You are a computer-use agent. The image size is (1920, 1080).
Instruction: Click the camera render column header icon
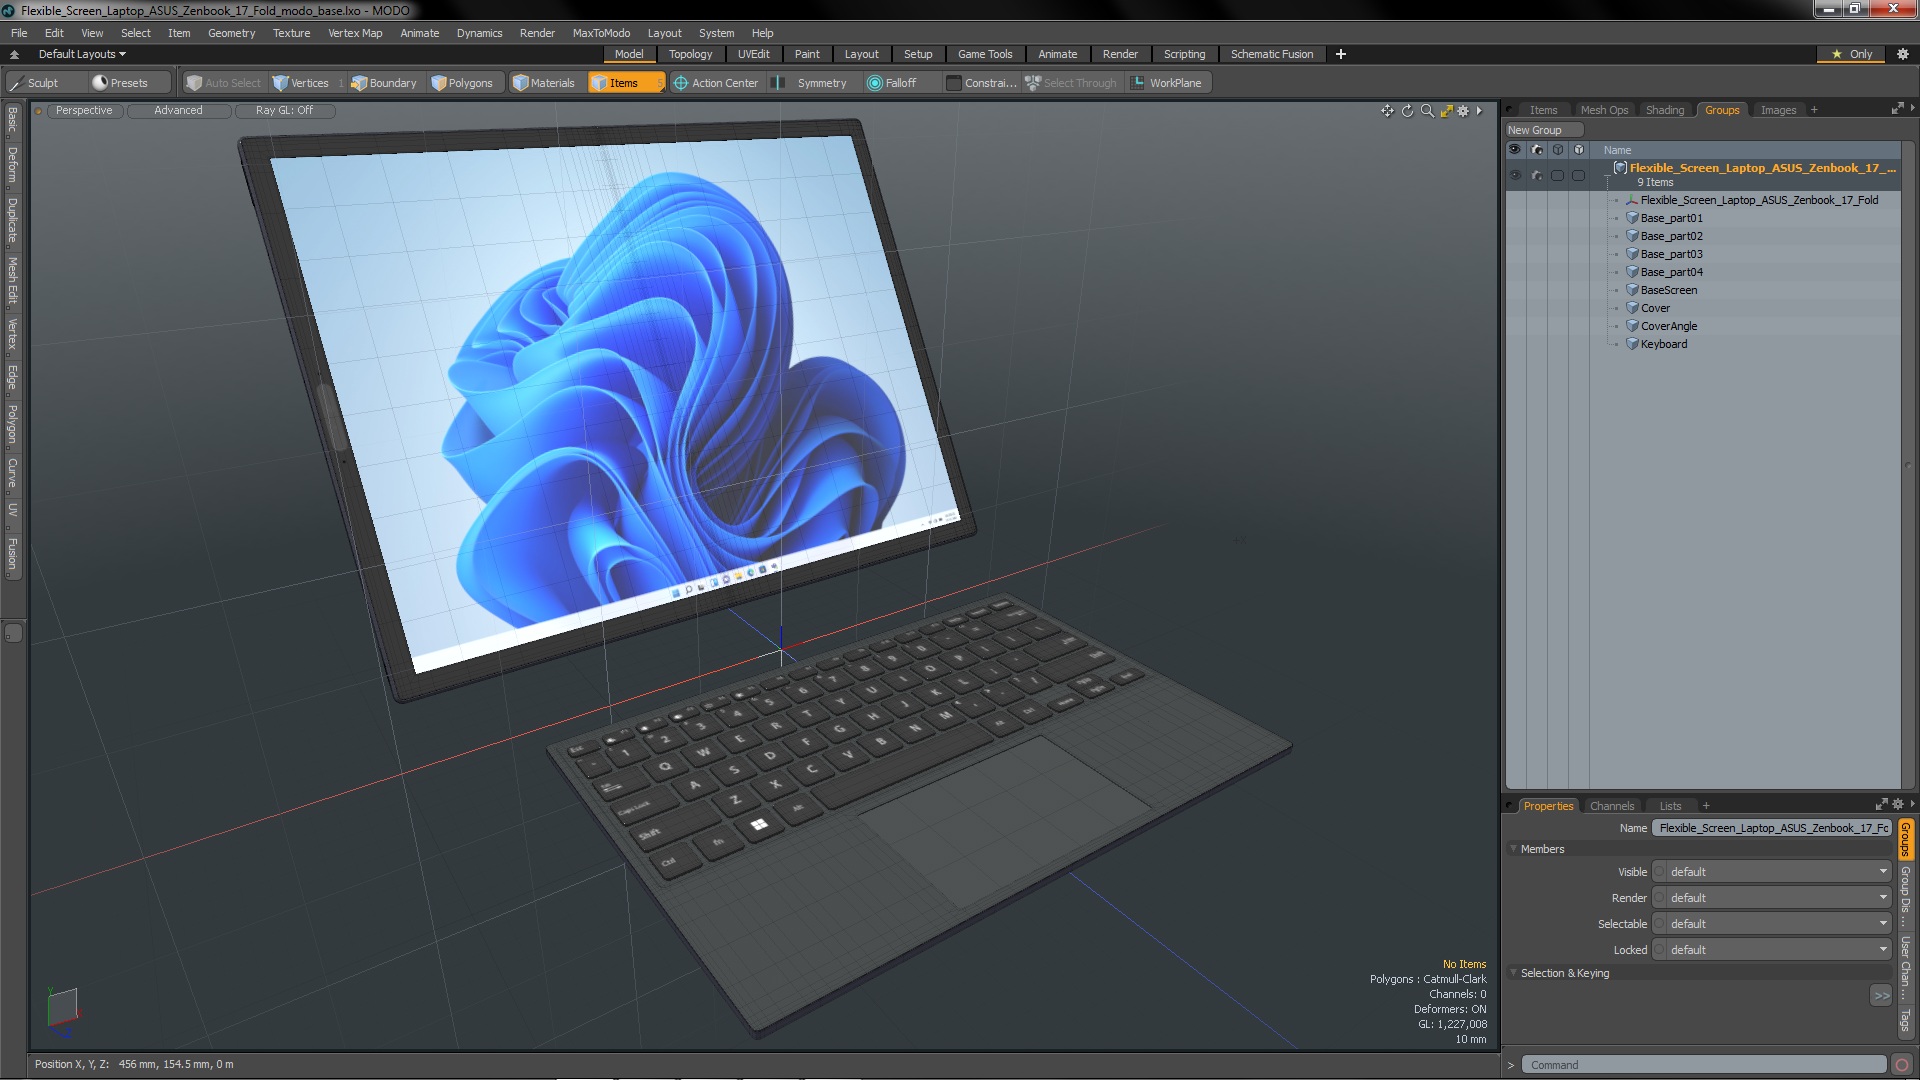click(x=1537, y=150)
